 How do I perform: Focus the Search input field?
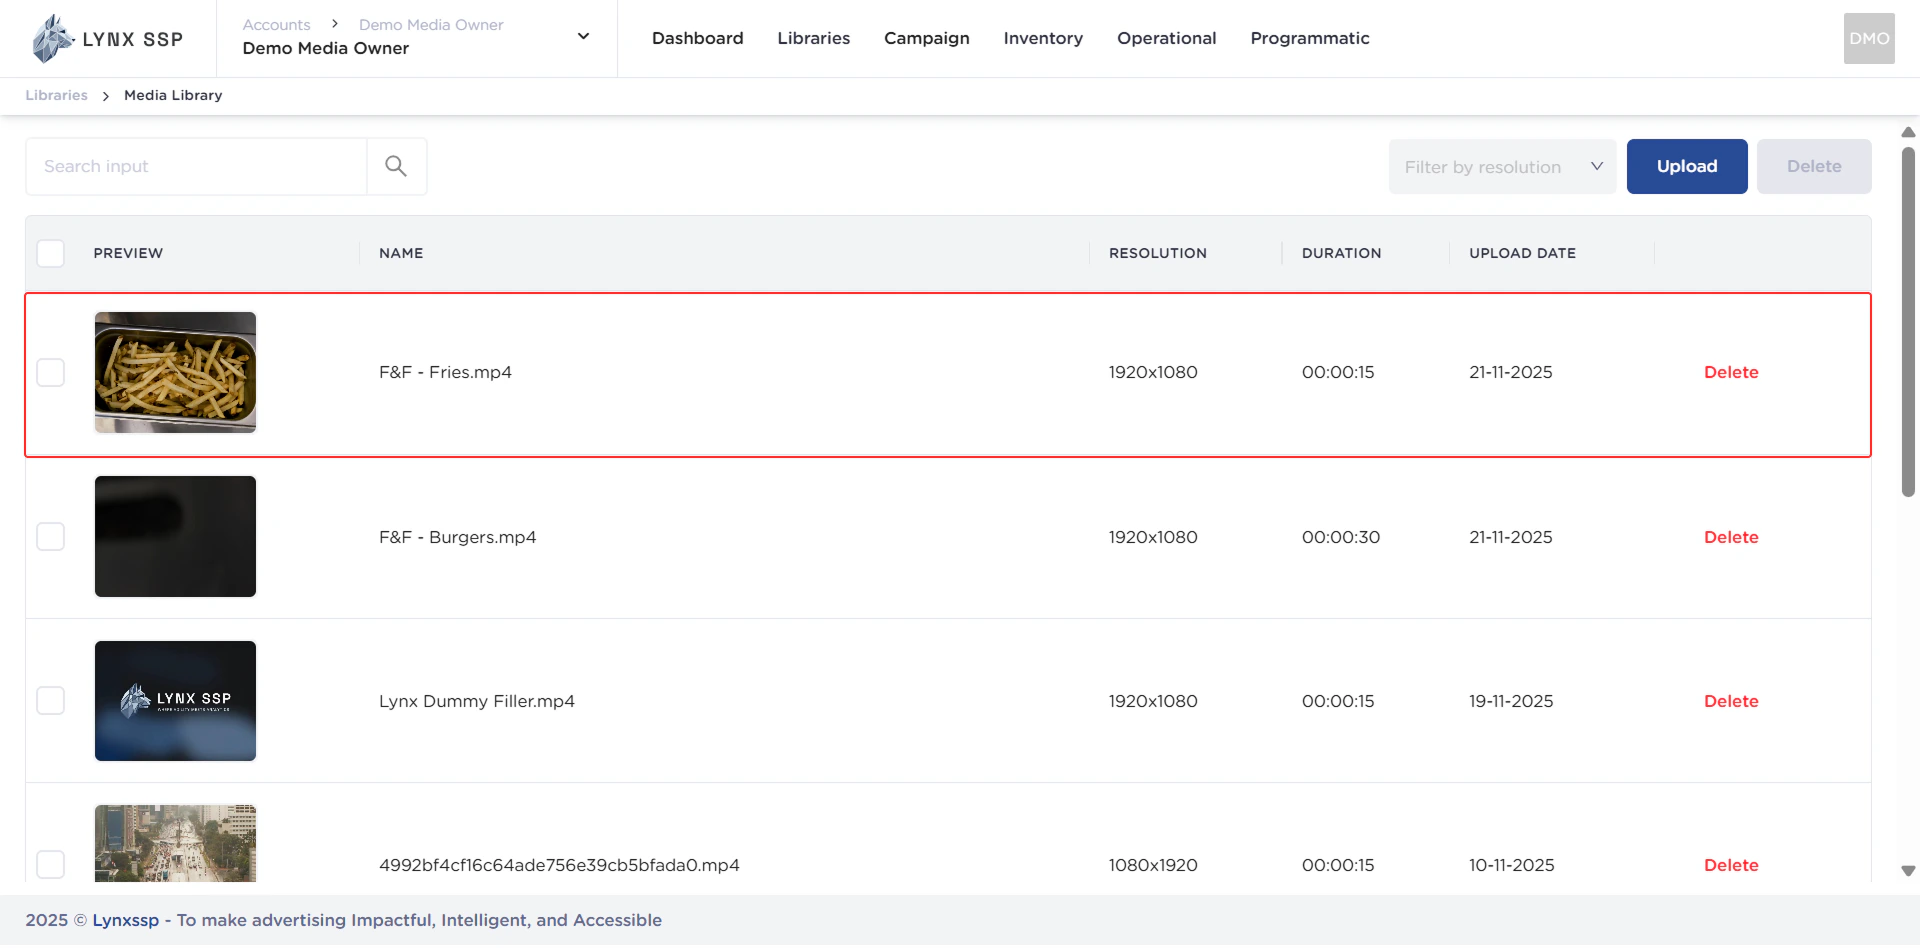[x=196, y=166]
